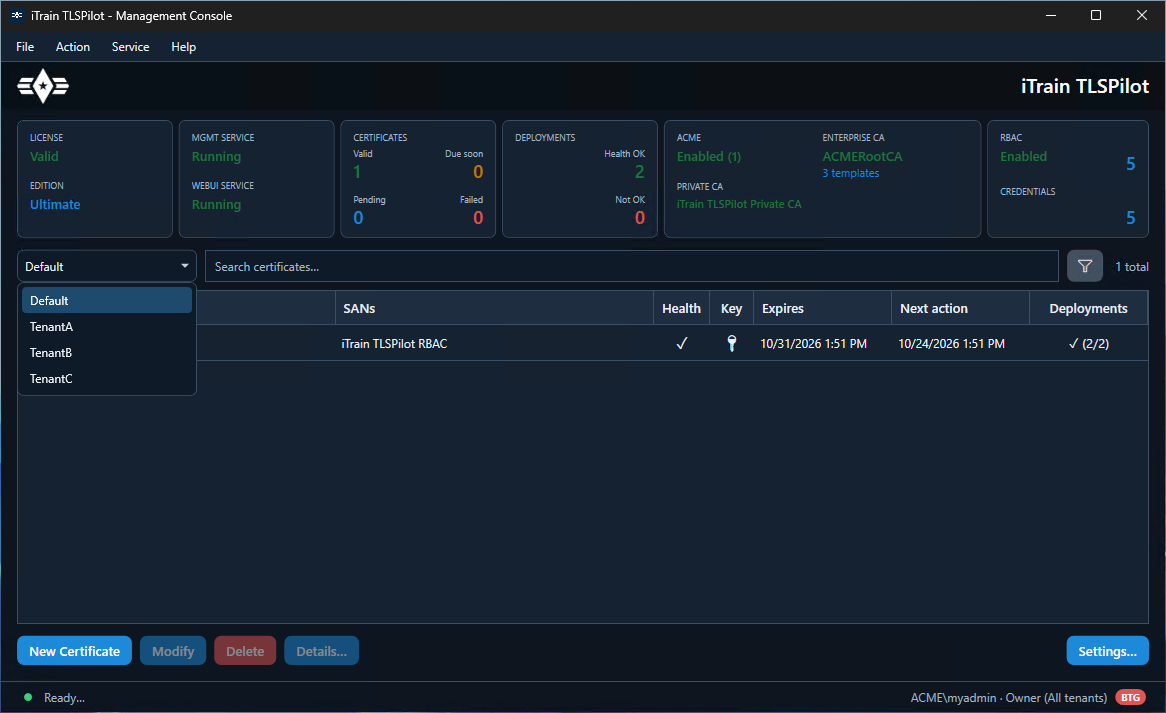1166x713 pixels.
Task: Select Default in the tenant list
Action: click(x=107, y=300)
